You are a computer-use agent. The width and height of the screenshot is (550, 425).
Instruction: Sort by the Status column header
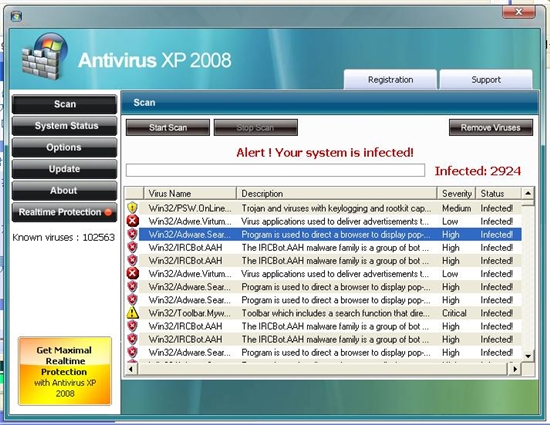pyautogui.click(x=498, y=194)
